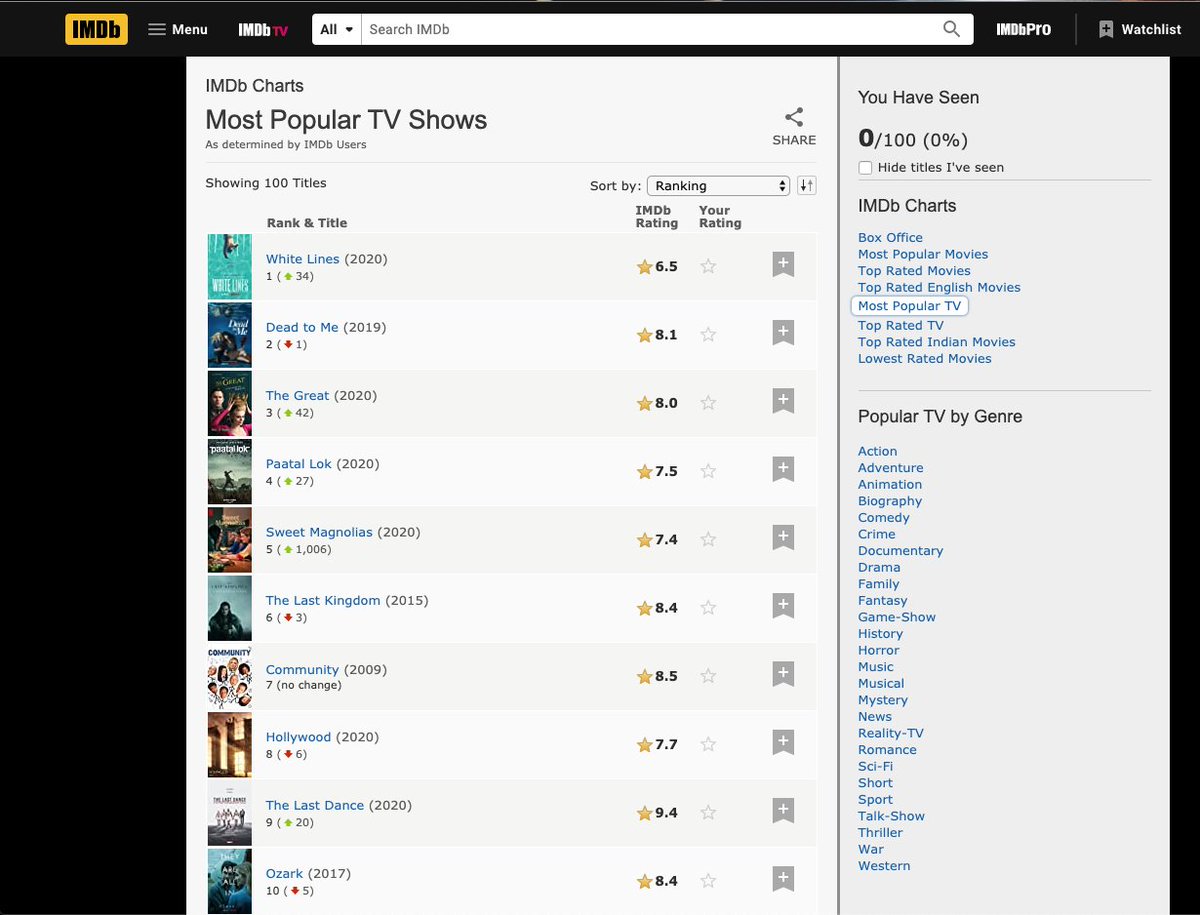Add Paatal Lok to watchlist

coord(783,469)
